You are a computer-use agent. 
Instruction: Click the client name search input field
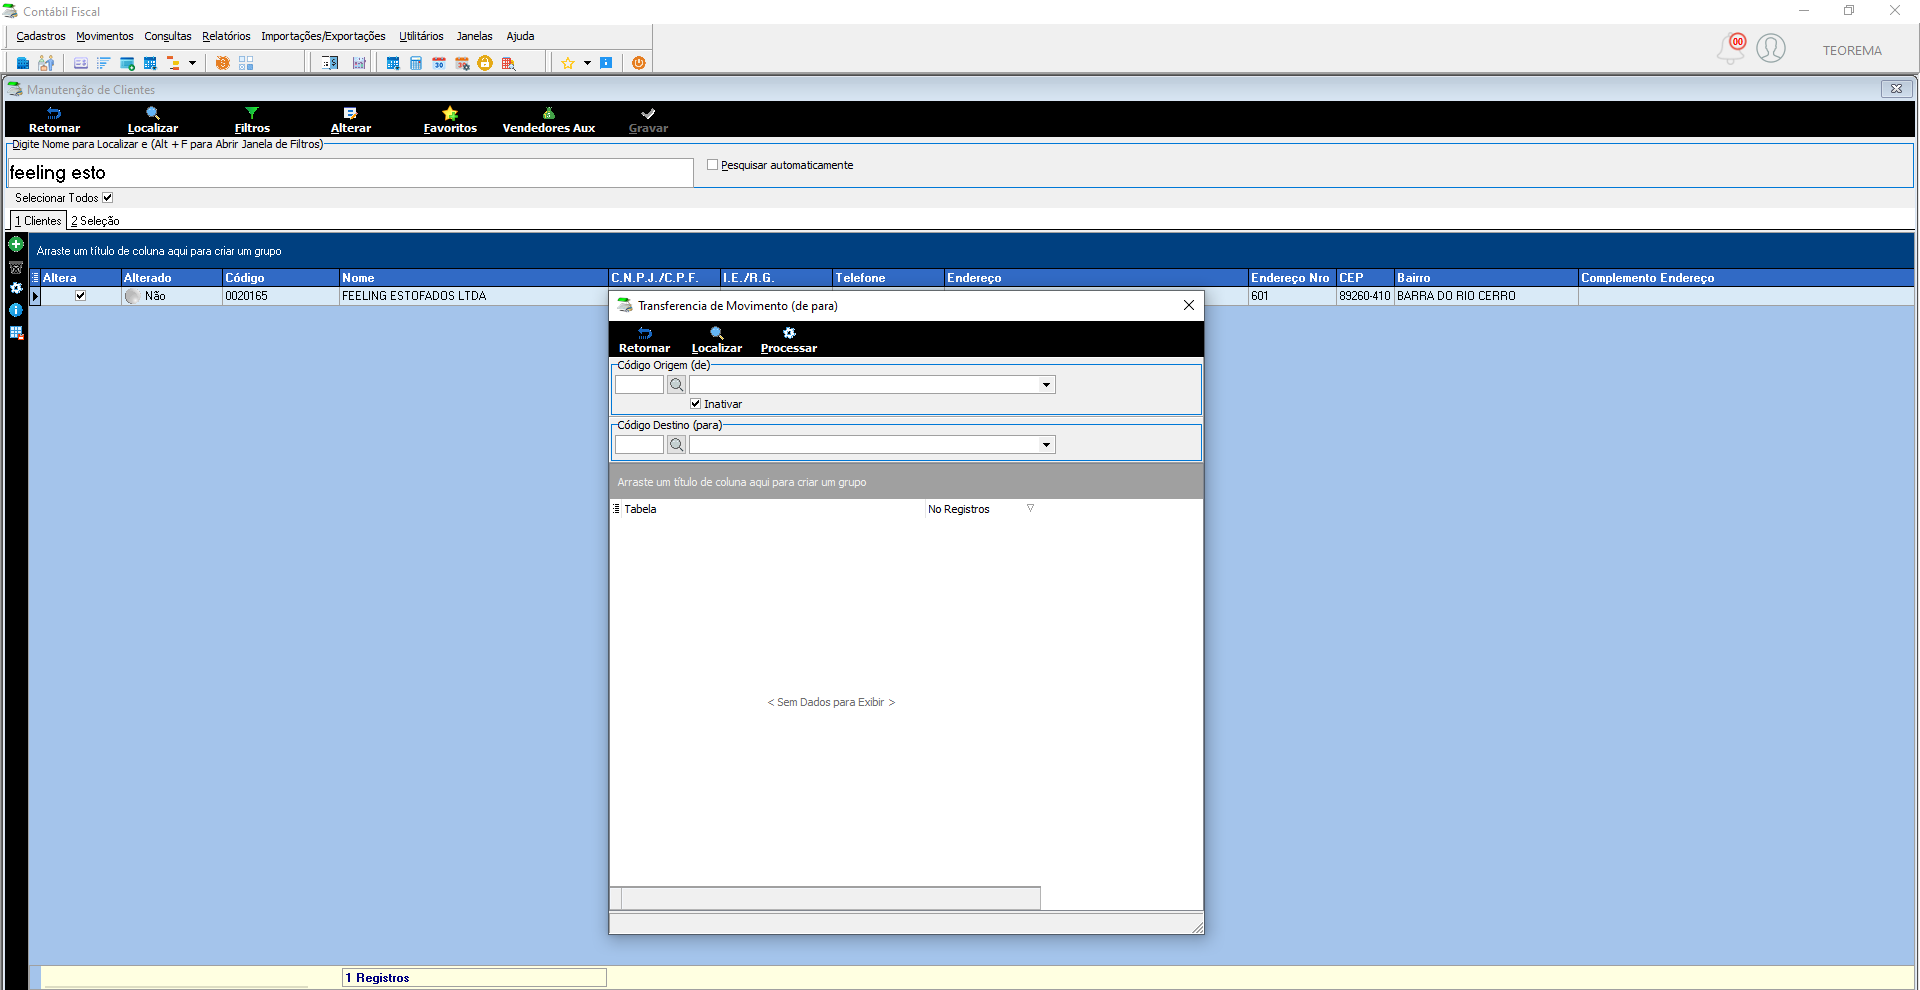click(350, 173)
